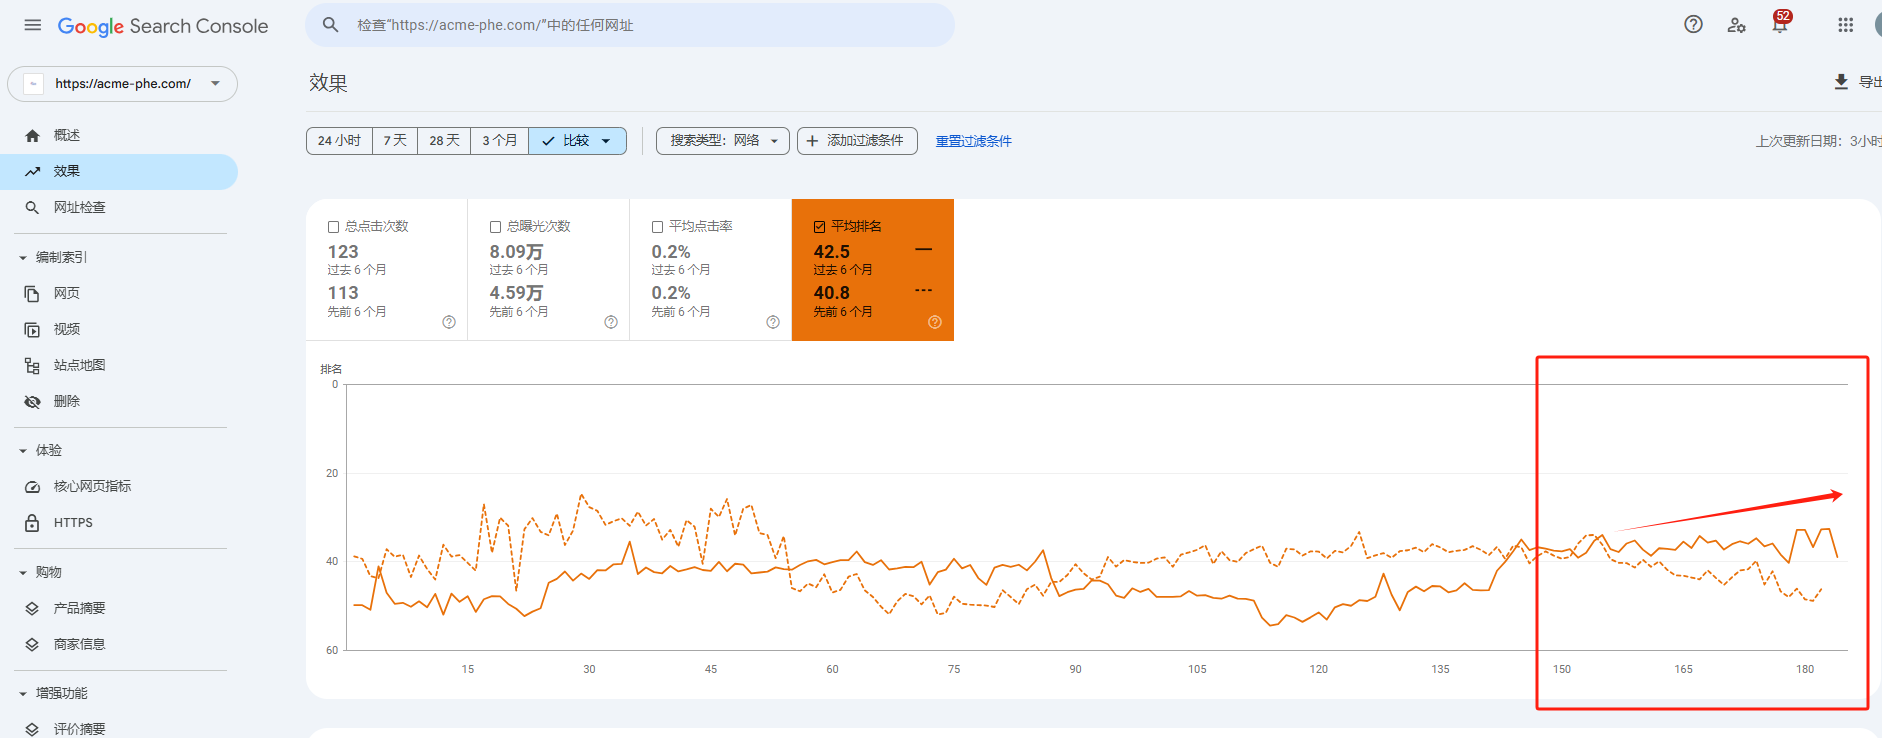The height and width of the screenshot is (738, 1882).
Task: Click the 效果 trend icon
Action: coord(32,171)
